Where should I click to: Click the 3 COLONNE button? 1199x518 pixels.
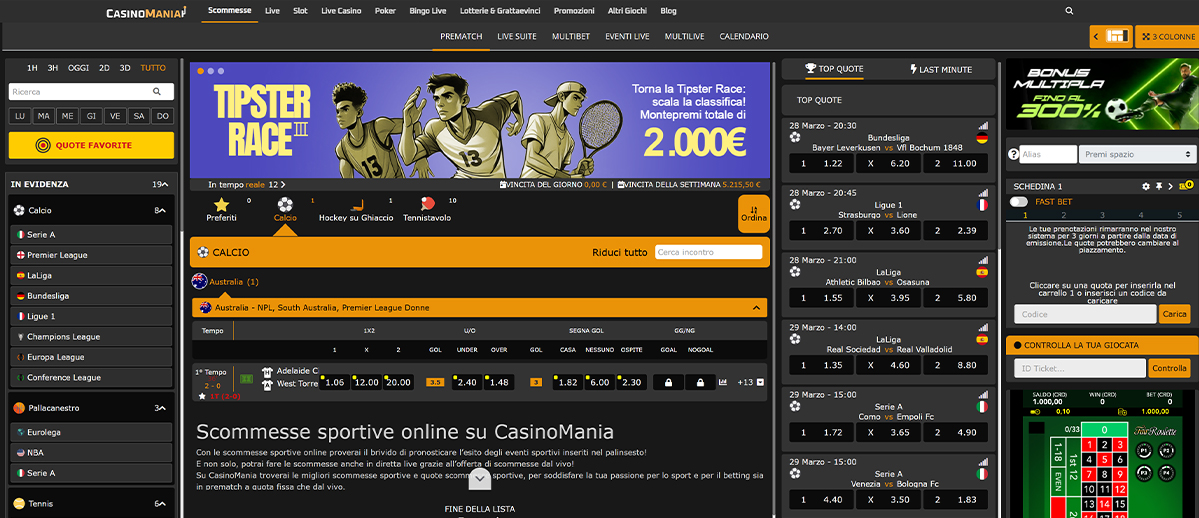(x=1166, y=36)
